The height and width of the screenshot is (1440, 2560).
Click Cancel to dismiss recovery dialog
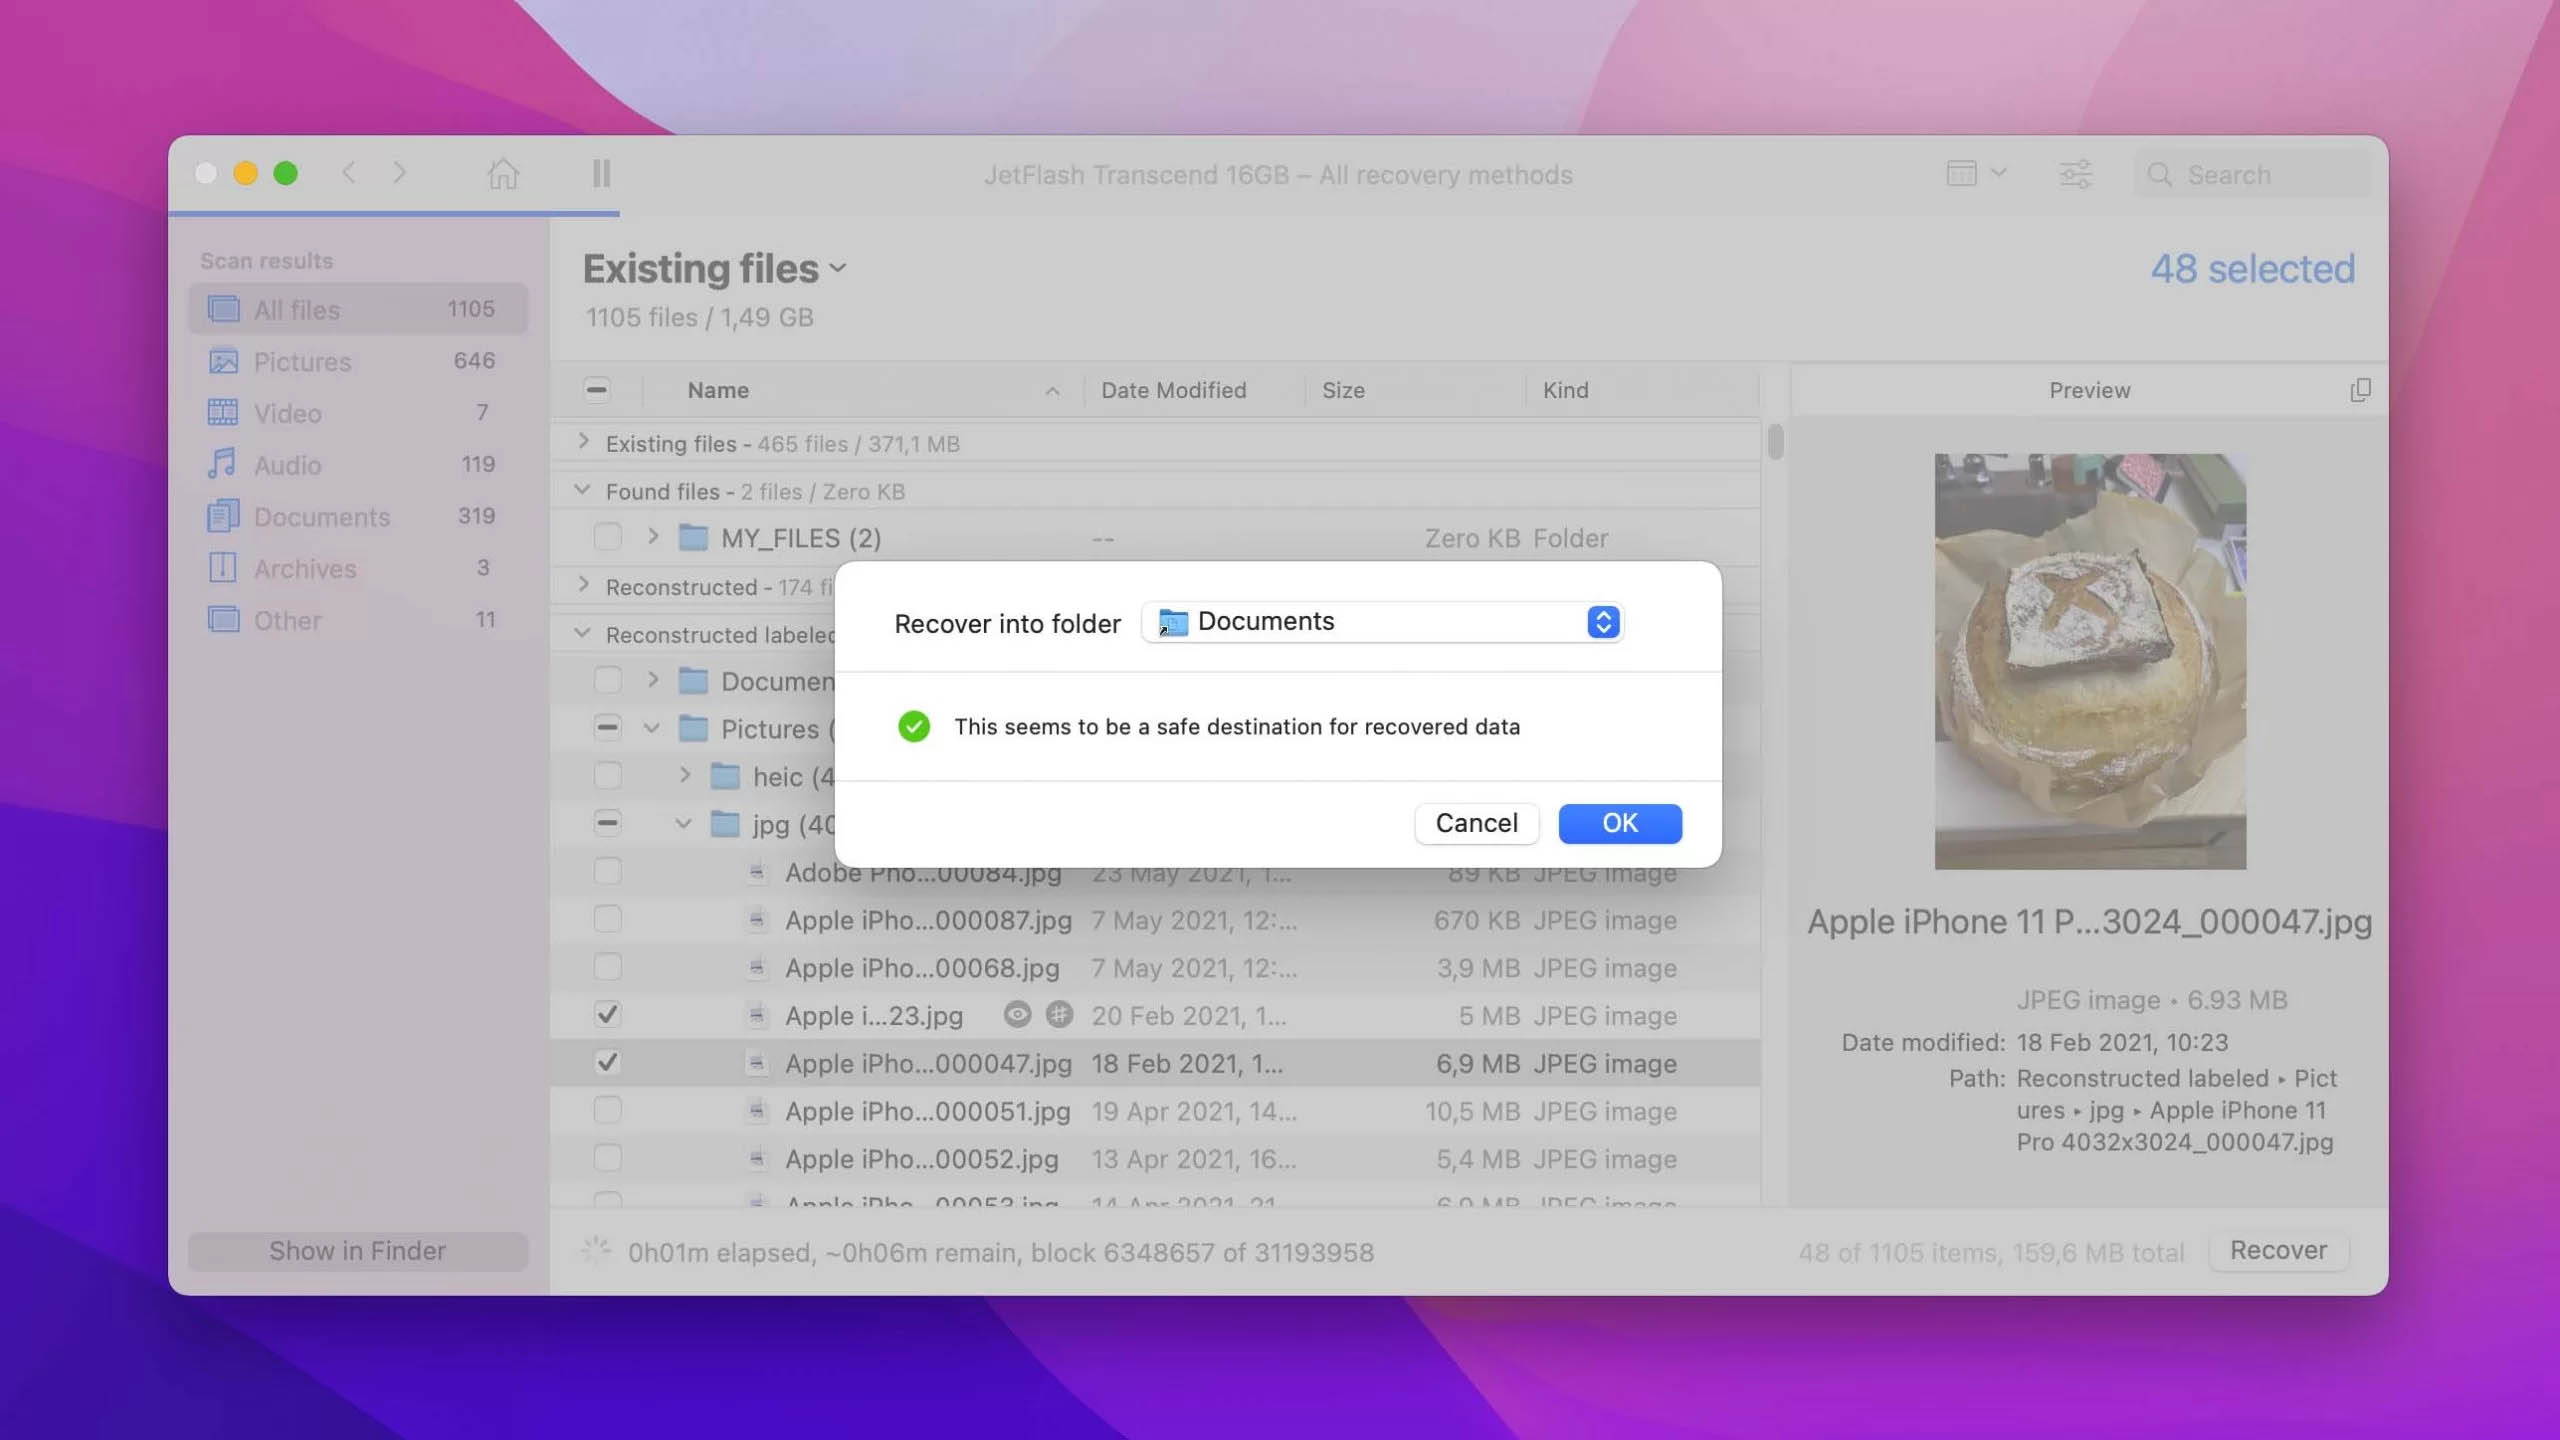[1477, 823]
